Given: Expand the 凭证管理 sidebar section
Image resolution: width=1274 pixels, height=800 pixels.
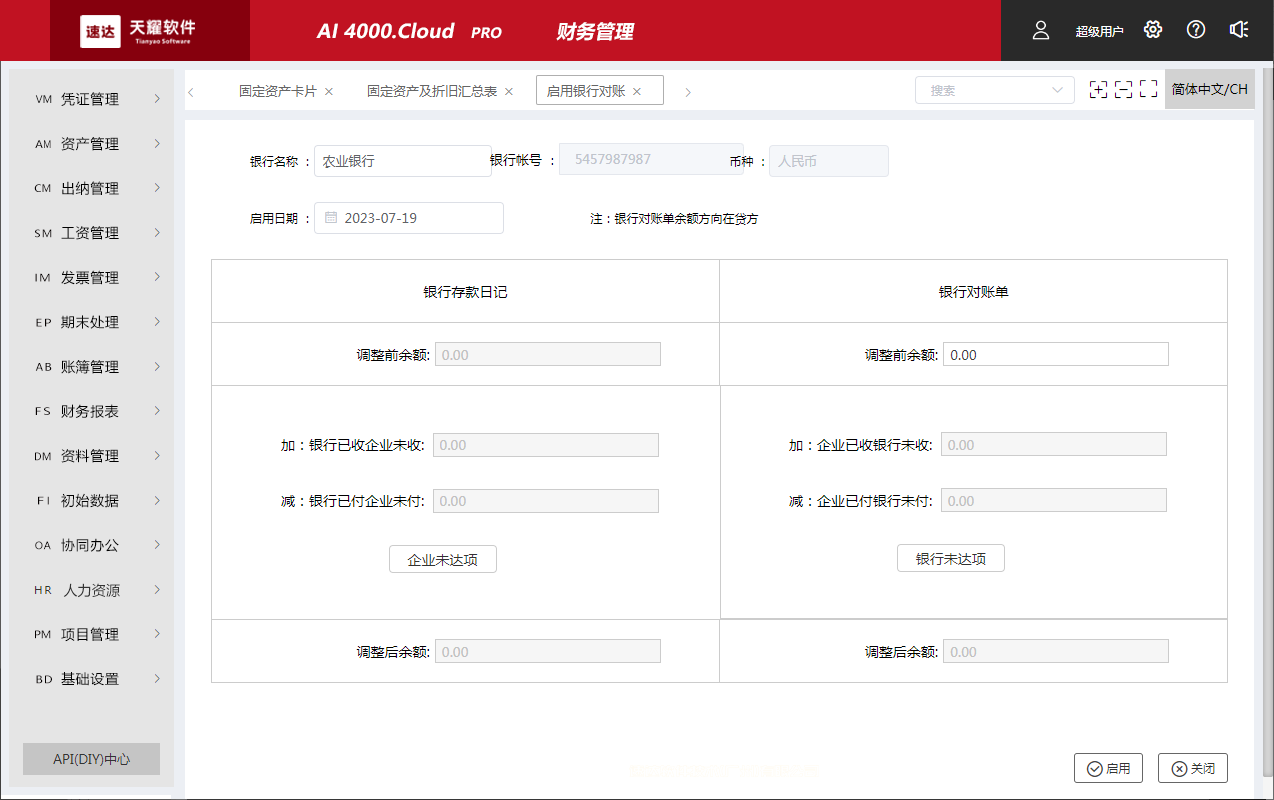Looking at the screenshot, I should (90, 99).
